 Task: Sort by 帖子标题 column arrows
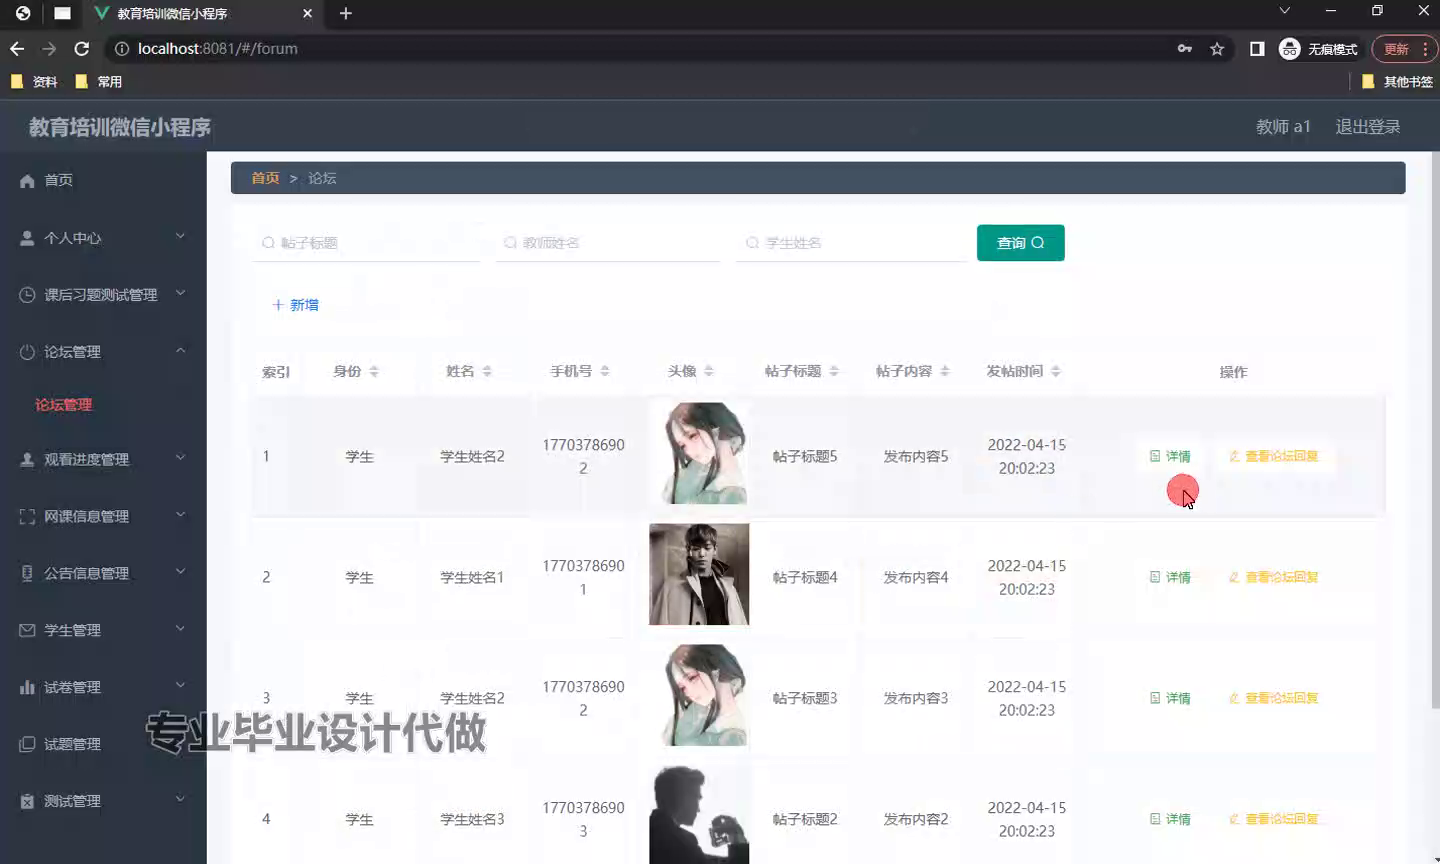[834, 371]
